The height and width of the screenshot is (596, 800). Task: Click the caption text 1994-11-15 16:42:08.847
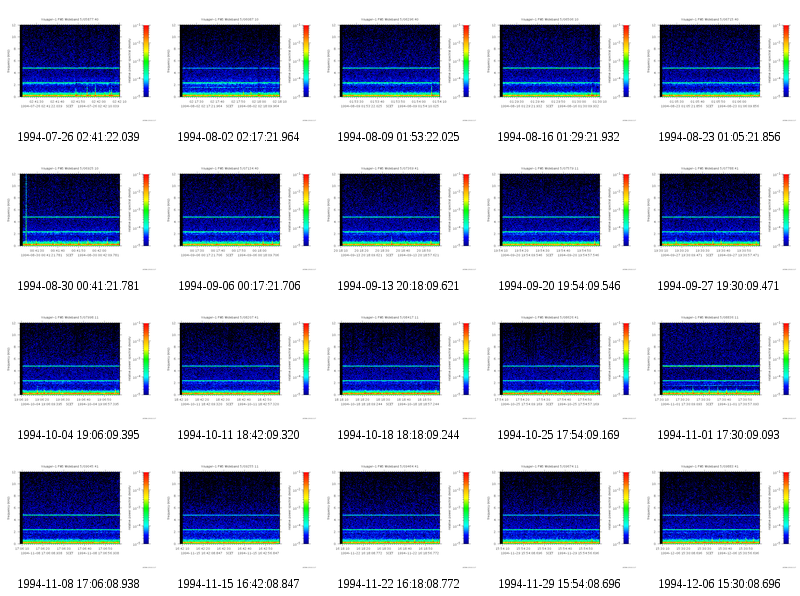coord(238,584)
